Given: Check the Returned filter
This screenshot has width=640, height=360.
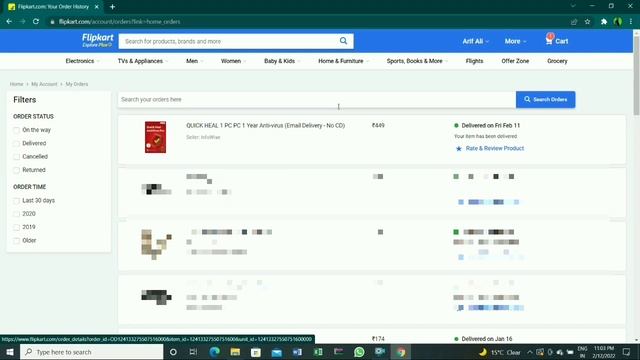Looking at the screenshot, I should pyautogui.click(x=16, y=170).
